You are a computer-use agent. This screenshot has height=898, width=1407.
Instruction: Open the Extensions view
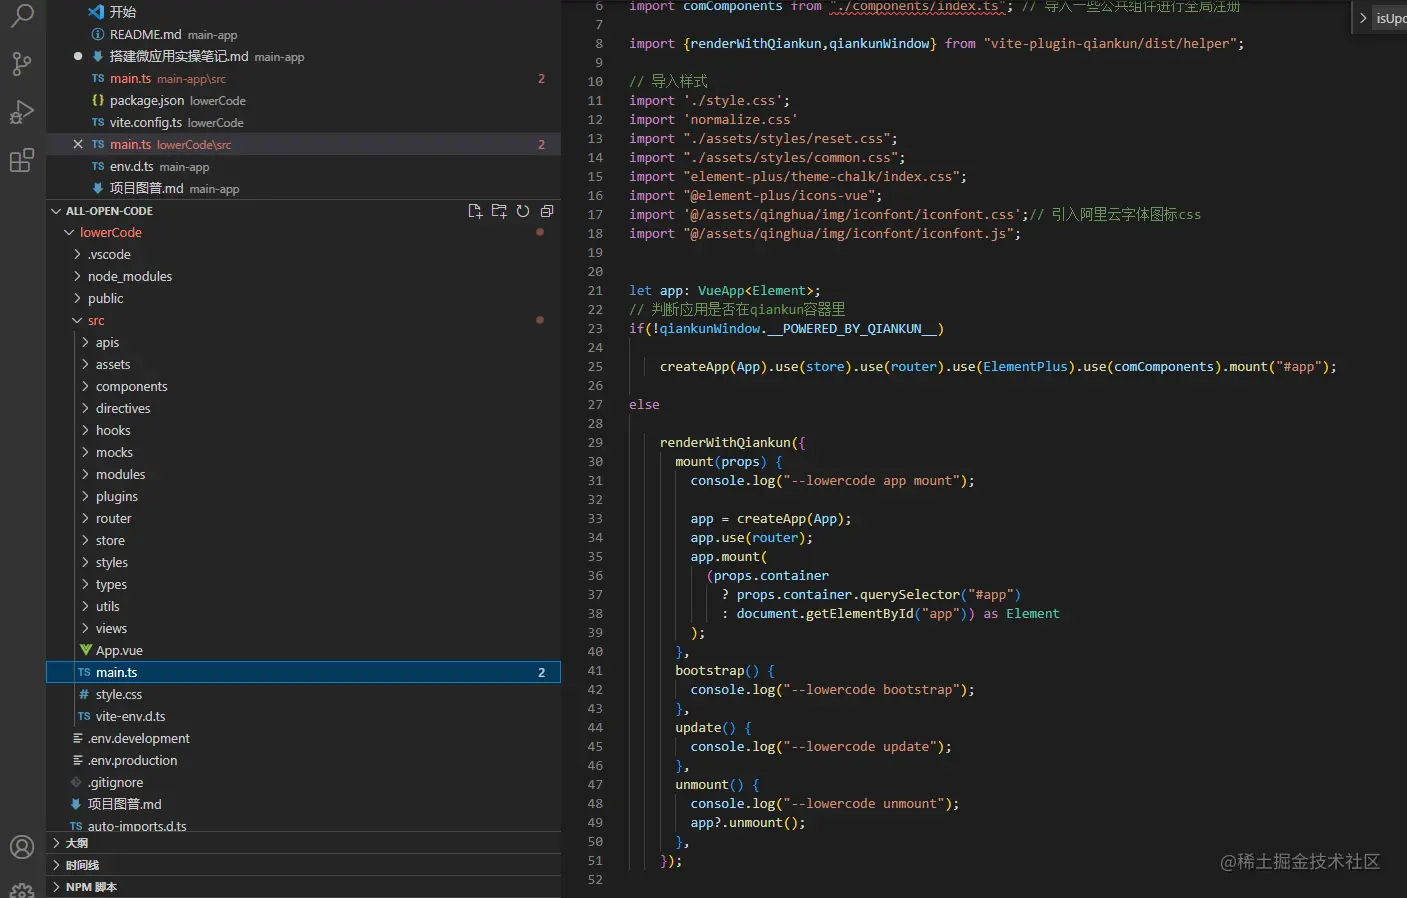(22, 160)
